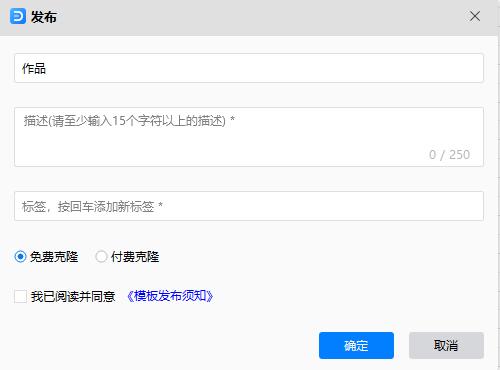This screenshot has height=370, width=500.
Task: Focus the 描述 description text area
Action: pyautogui.click(x=249, y=137)
